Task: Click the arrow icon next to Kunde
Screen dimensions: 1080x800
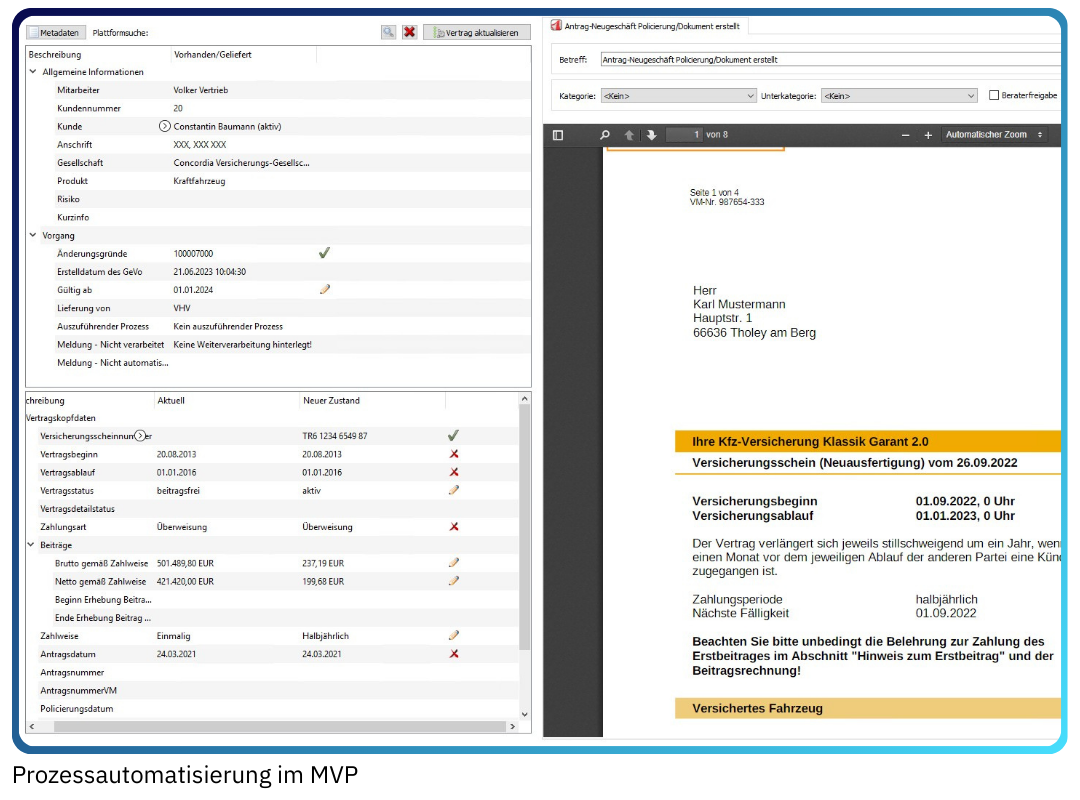Action: [x=165, y=127]
